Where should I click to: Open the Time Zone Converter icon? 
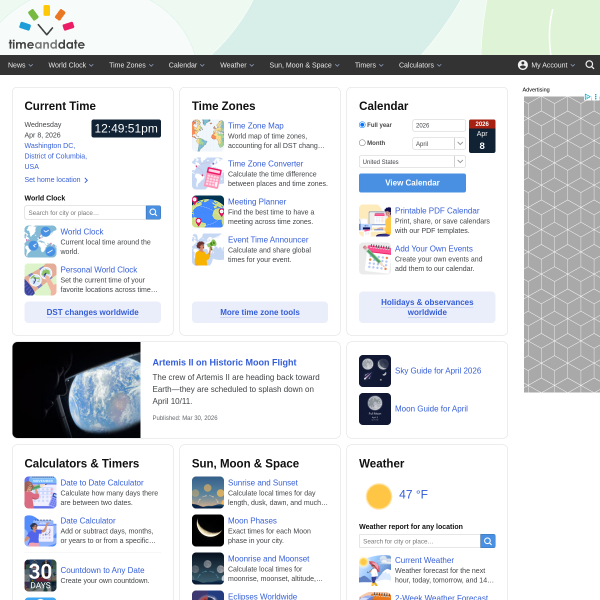pyautogui.click(x=208, y=173)
